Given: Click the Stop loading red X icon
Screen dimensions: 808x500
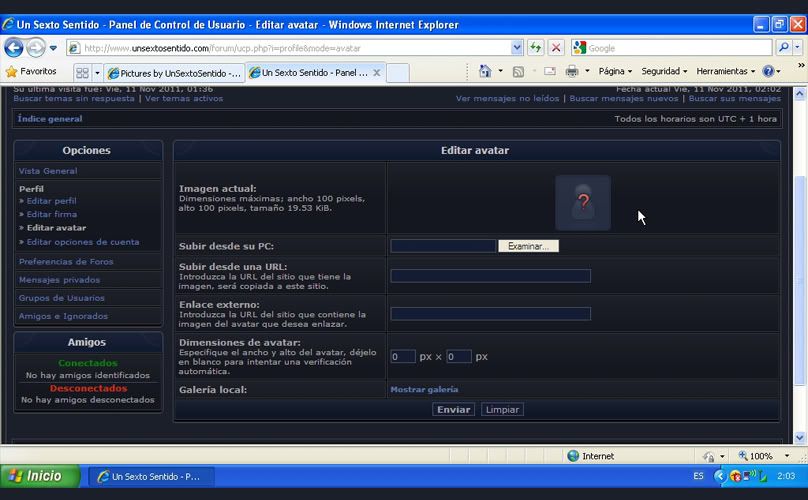Looking at the screenshot, I should point(556,48).
